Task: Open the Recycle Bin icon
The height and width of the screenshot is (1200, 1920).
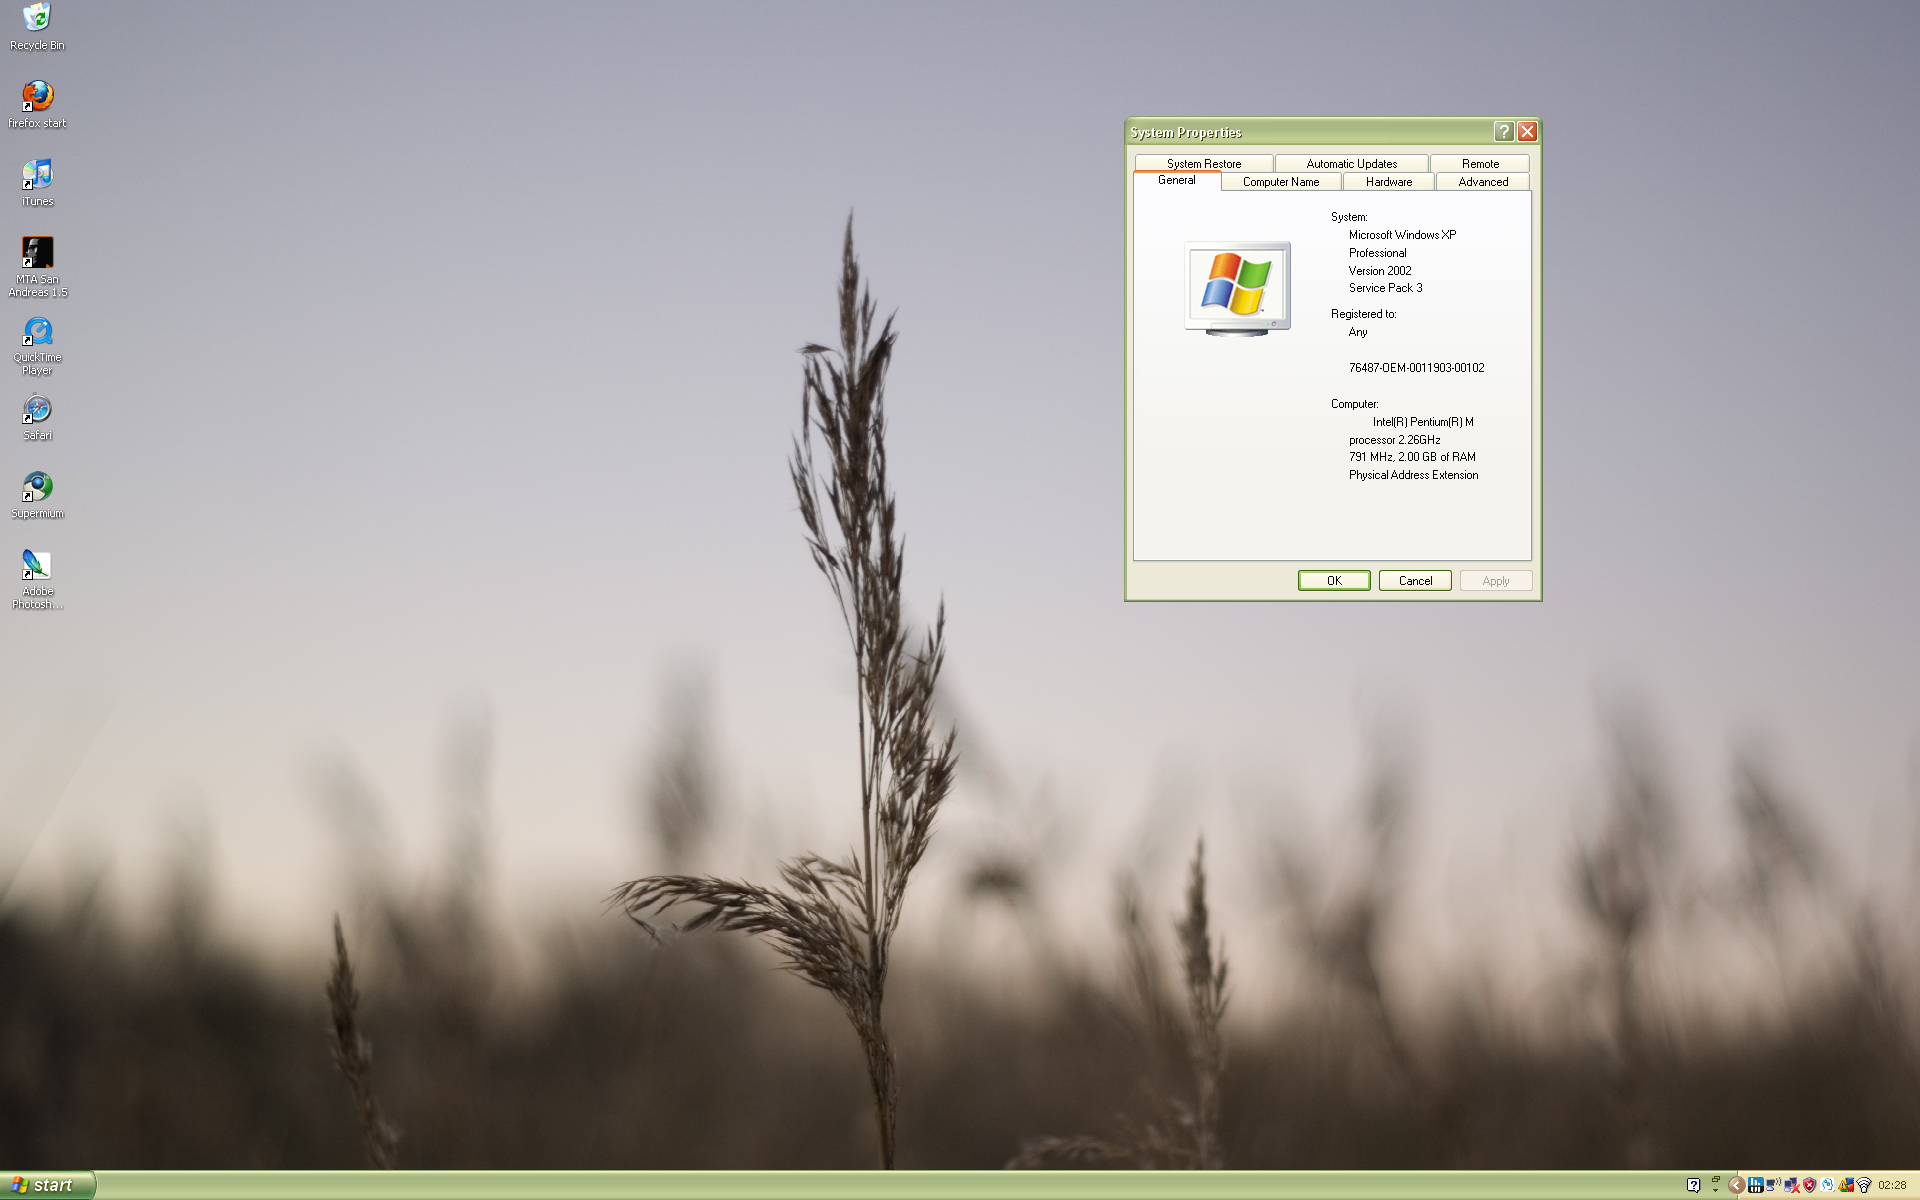Action: pyautogui.click(x=37, y=18)
